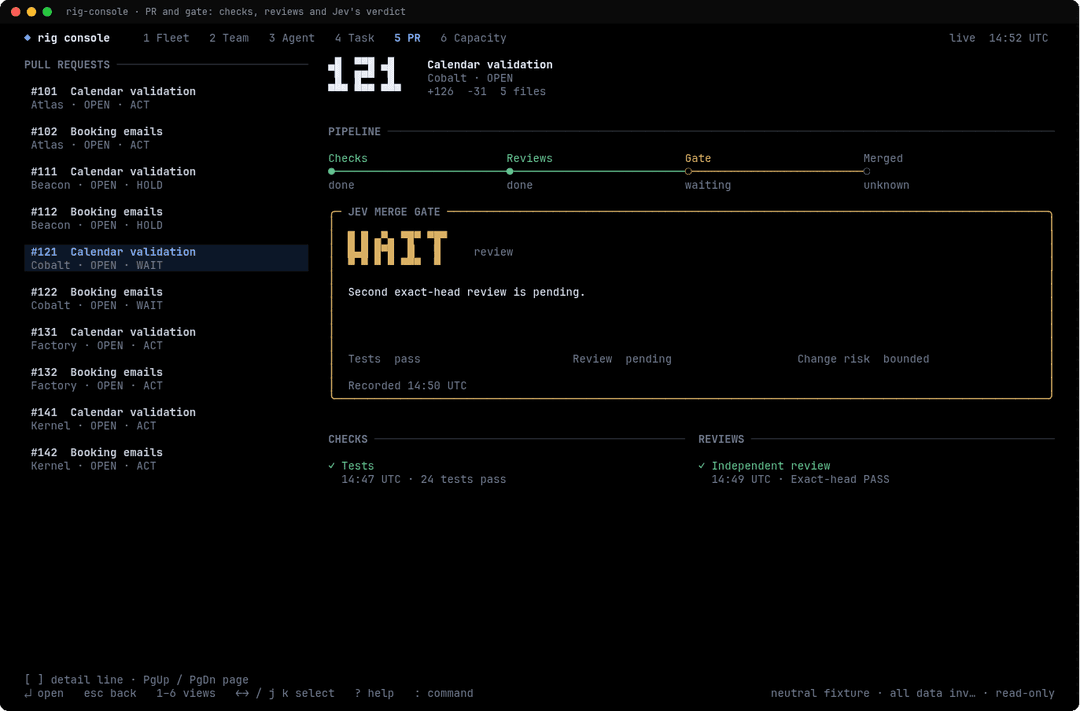The width and height of the screenshot is (1080, 711).
Task: Select PR #101 Calendar validation
Action: coord(166,98)
